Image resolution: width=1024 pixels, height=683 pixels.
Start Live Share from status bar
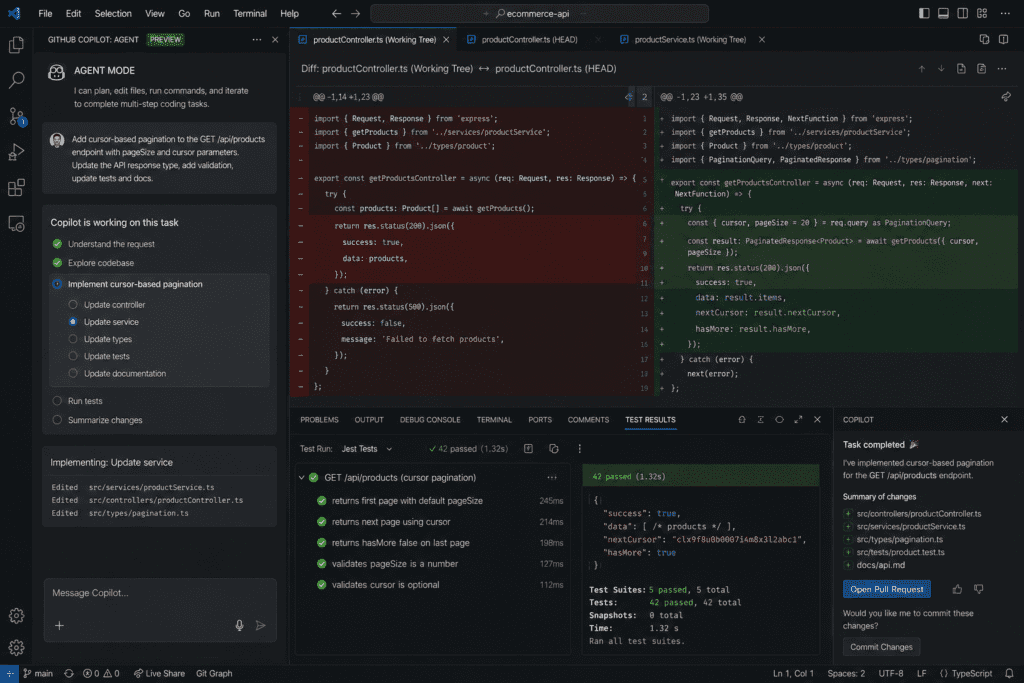click(159, 673)
